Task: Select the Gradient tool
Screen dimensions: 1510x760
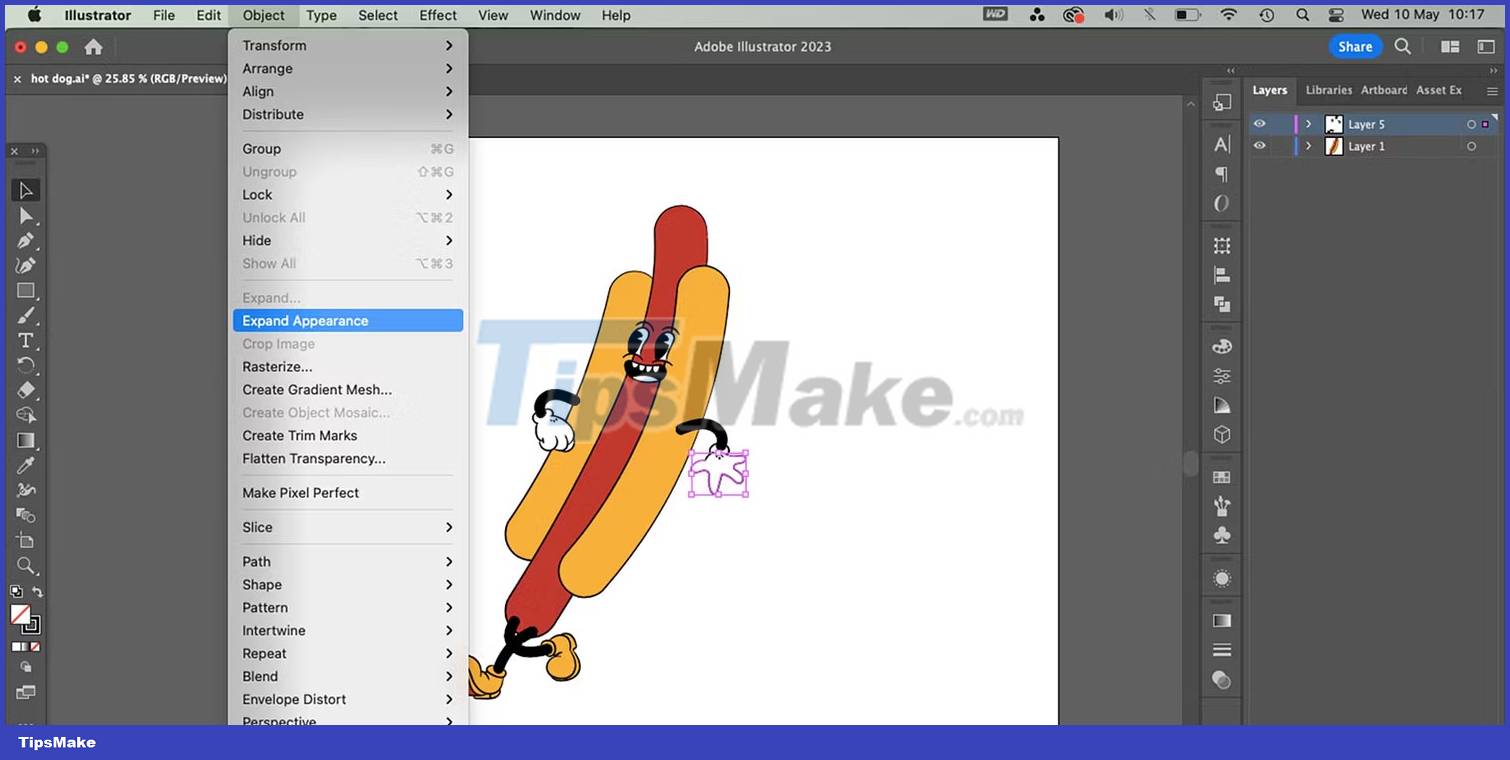Action: pyautogui.click(x=25, y=440)
